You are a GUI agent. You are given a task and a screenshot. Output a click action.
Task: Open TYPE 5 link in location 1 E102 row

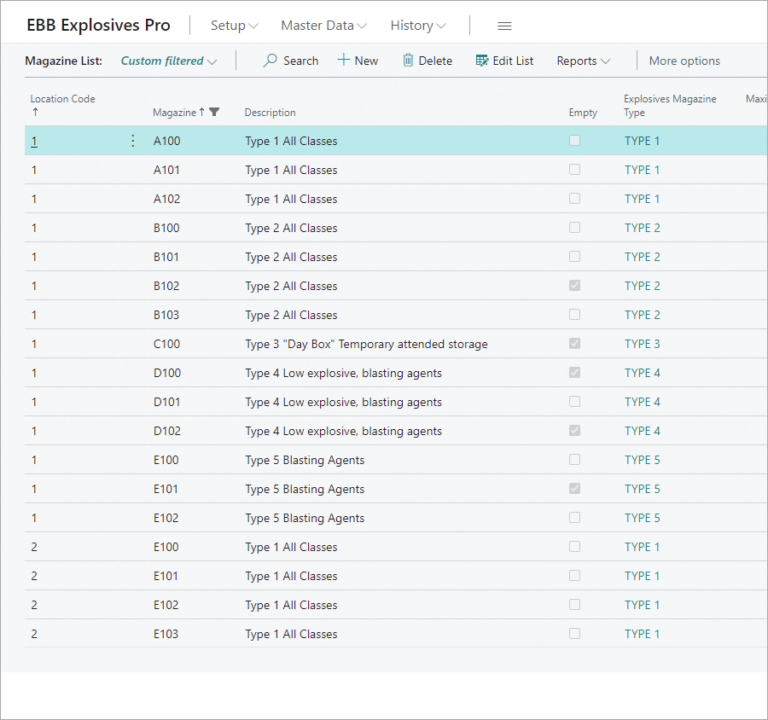642,518
